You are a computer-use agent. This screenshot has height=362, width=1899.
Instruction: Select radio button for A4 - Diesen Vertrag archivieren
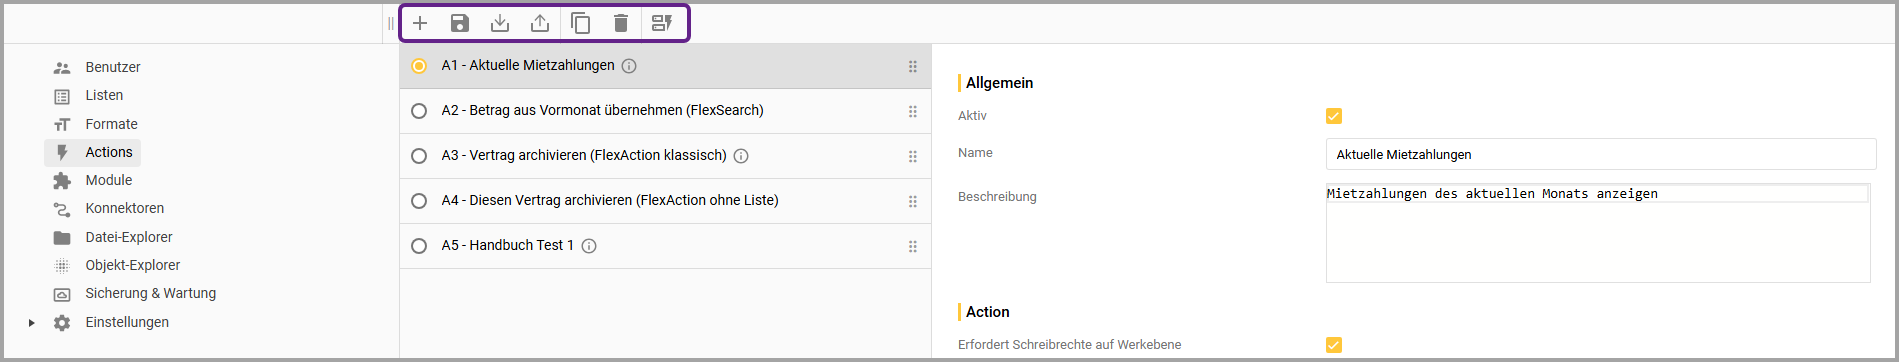coord(419,201)
